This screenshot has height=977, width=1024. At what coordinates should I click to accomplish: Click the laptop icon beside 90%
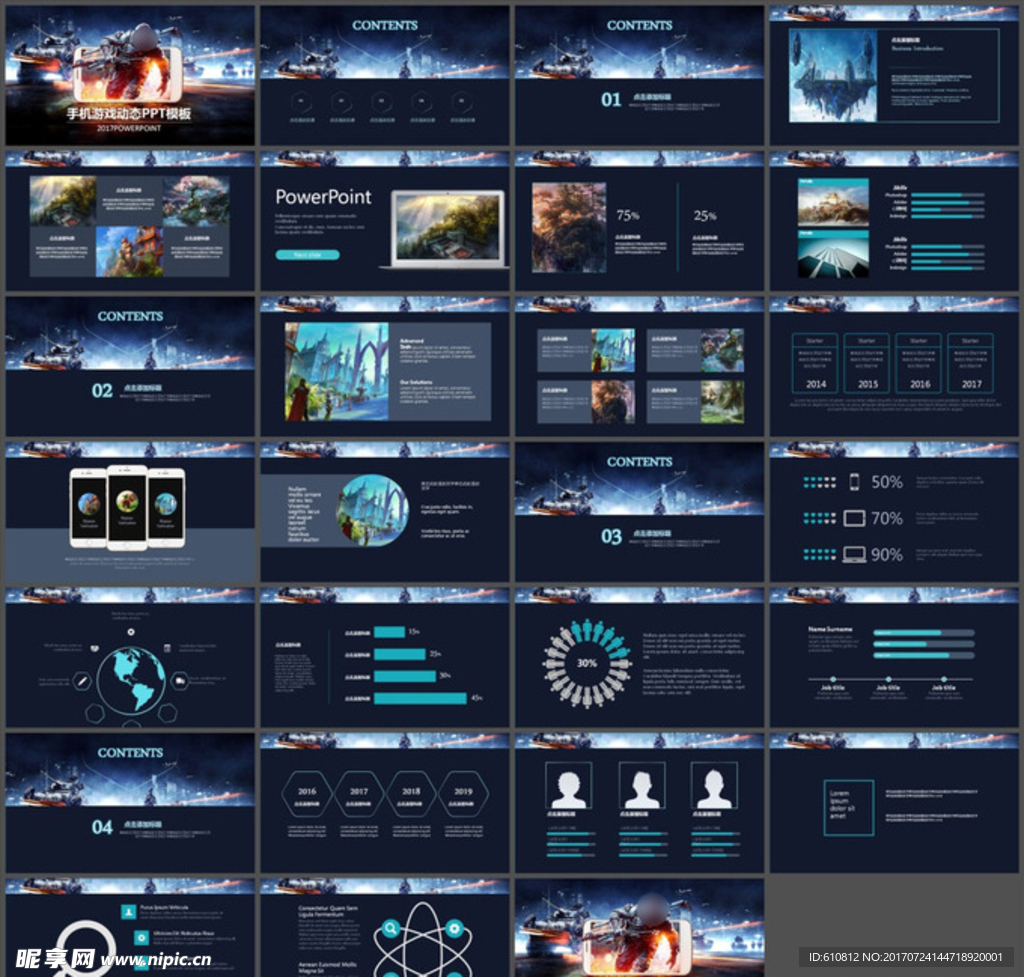(x=854, y=554)
